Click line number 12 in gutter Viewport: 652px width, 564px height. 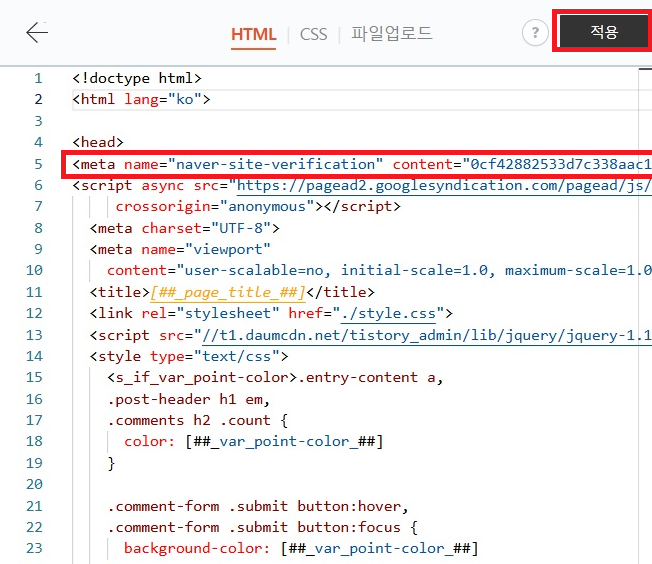click(x=34, y=313)
